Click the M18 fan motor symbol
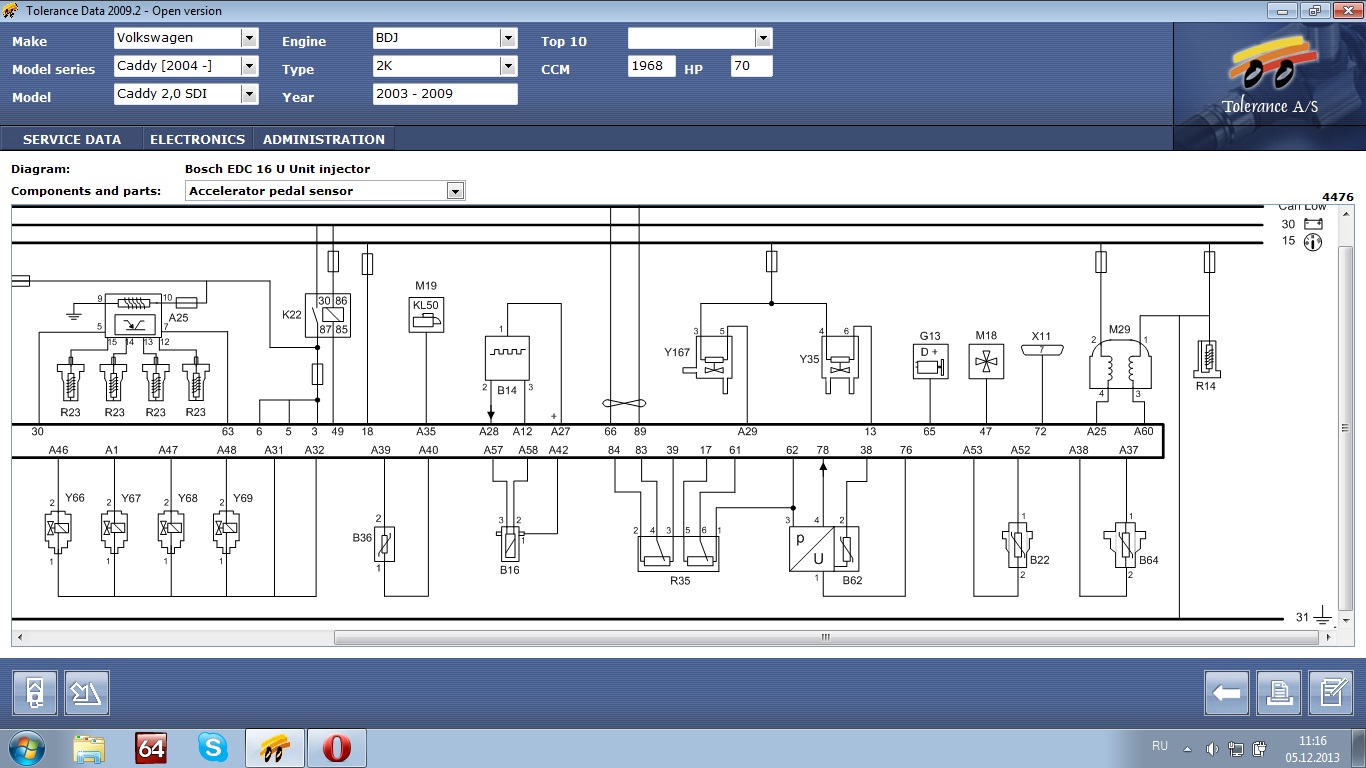This screenshot has height=768, width=1366. [x=986, y=361]
